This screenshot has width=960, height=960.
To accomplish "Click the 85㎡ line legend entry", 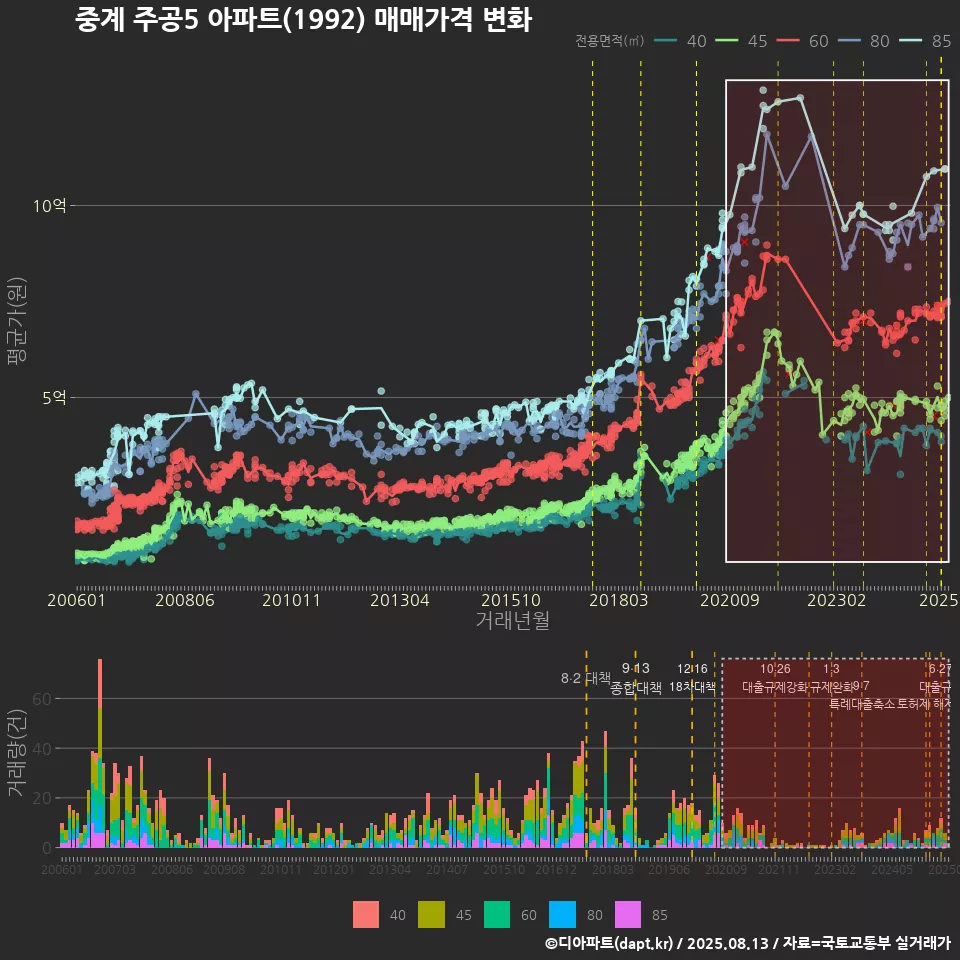I will (925, 41).
